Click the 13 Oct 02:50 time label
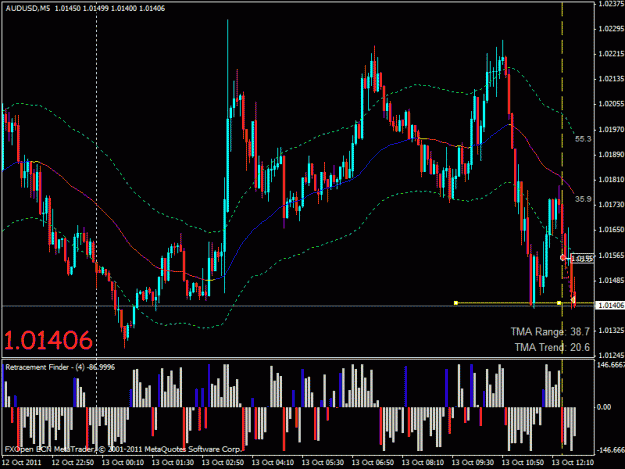Viewport: 625px width, 469px height. (x=223, y=463)
